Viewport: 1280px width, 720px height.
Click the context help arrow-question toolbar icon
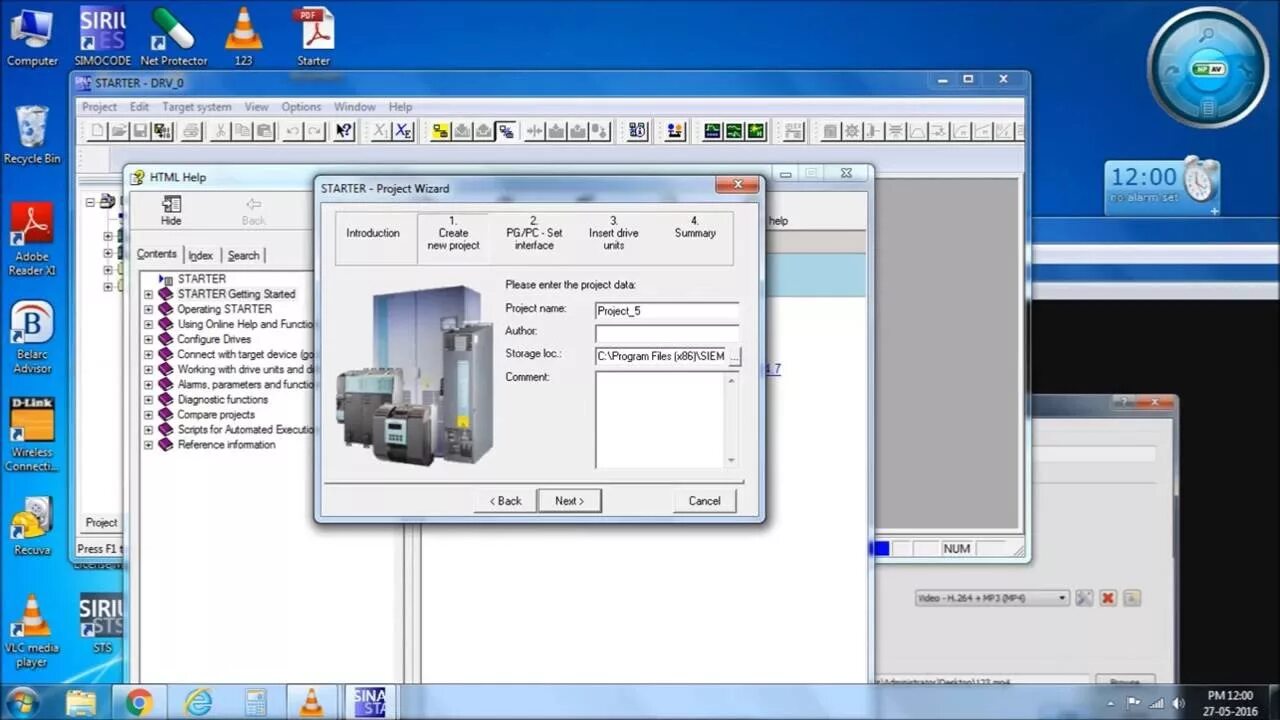[x=344, y=131]
